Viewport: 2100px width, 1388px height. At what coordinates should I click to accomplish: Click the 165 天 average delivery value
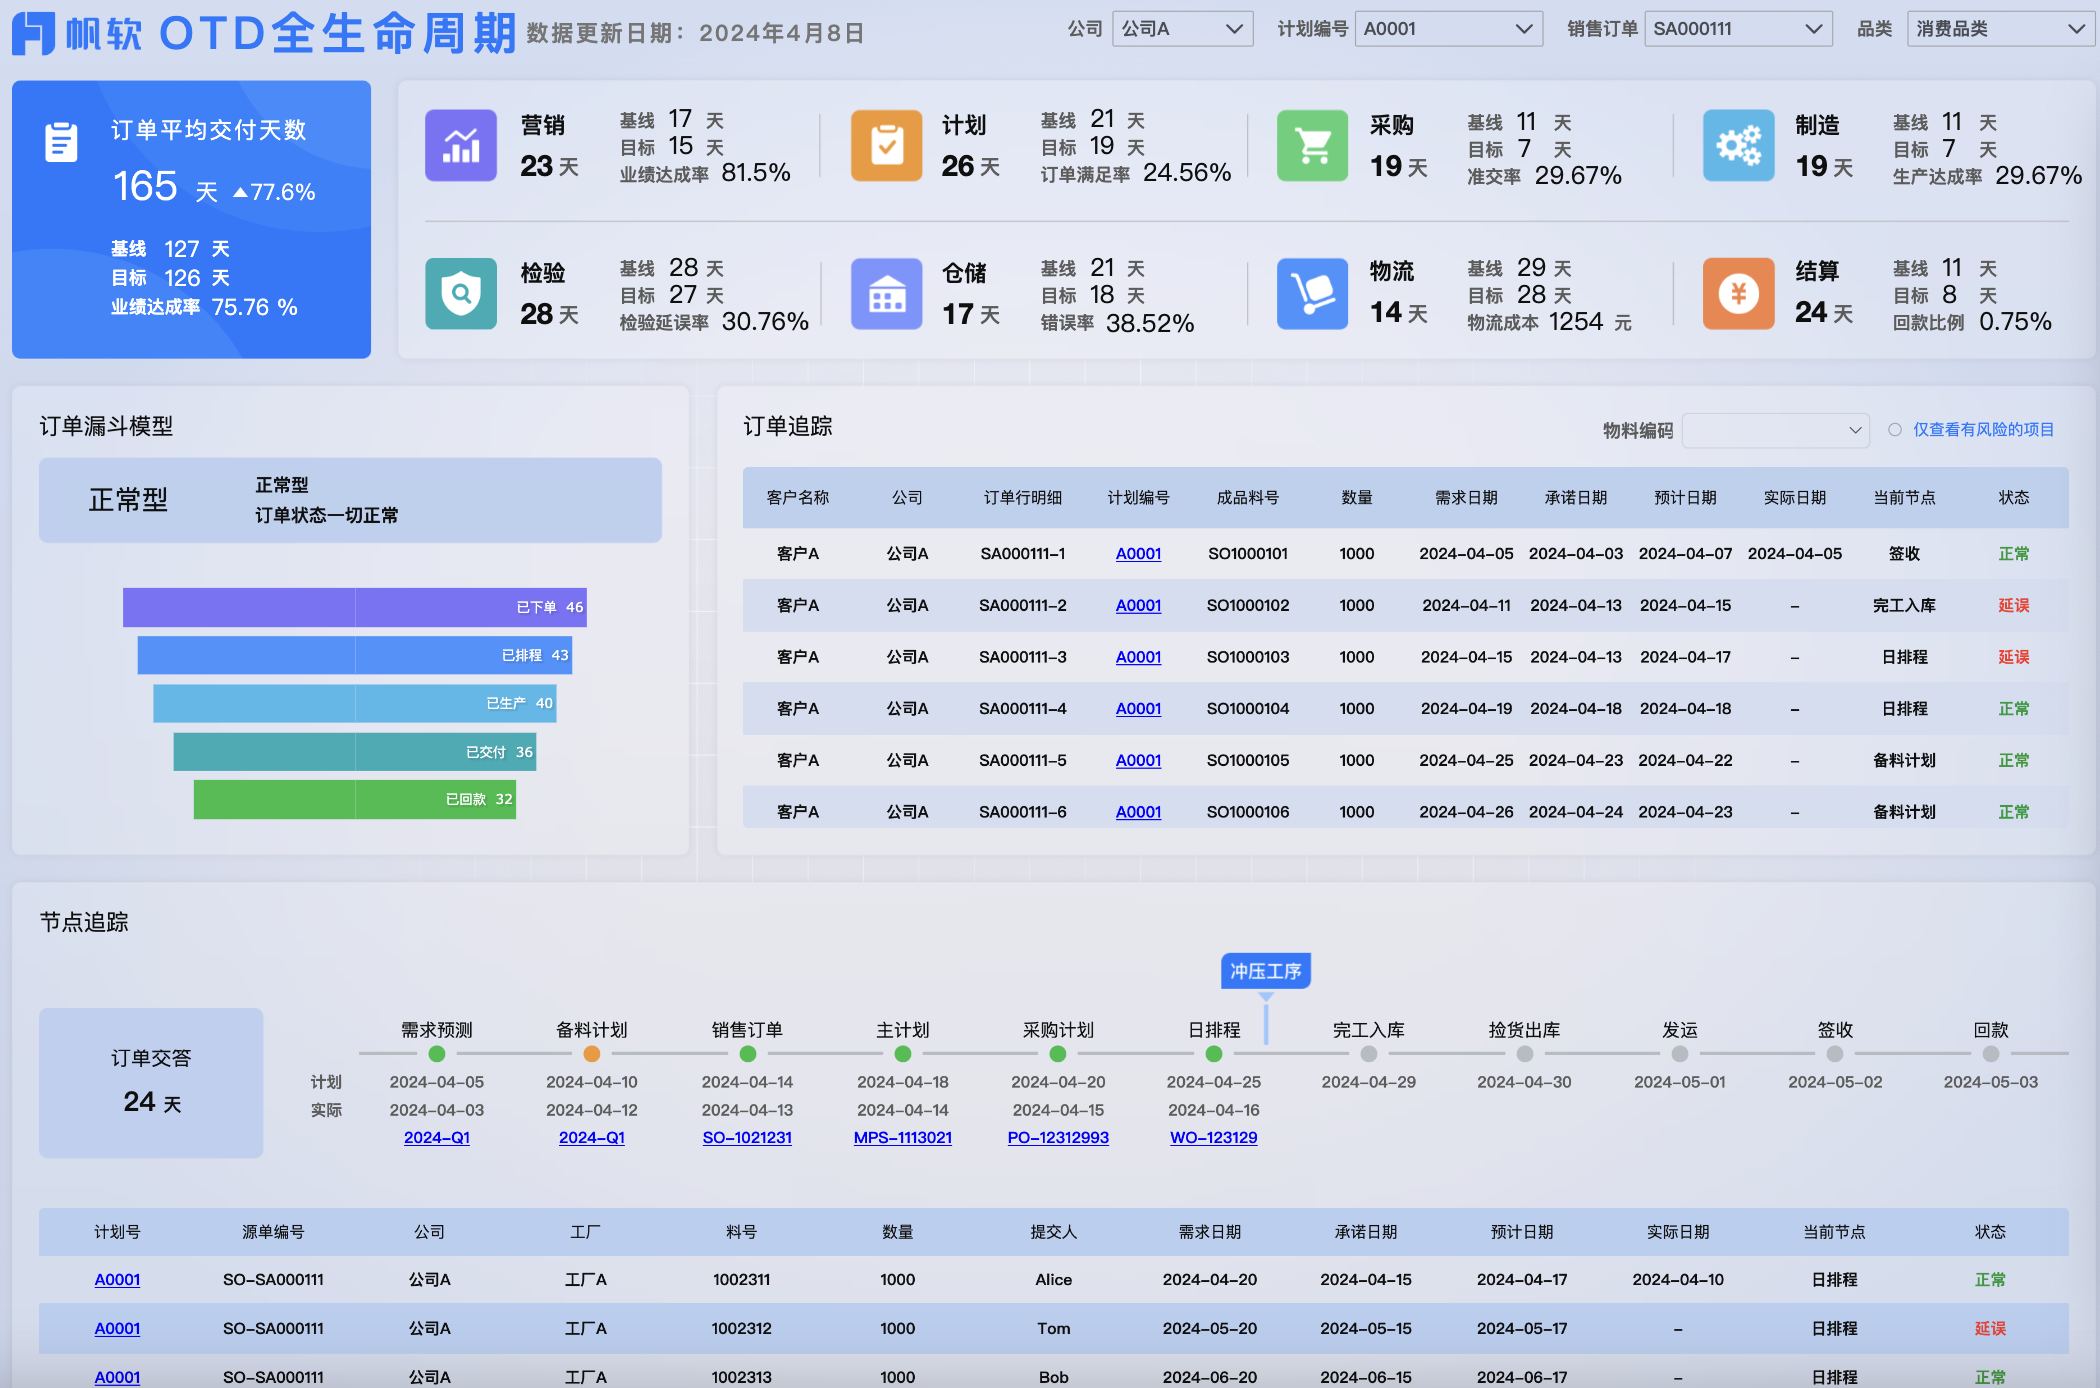pos(165,187)
